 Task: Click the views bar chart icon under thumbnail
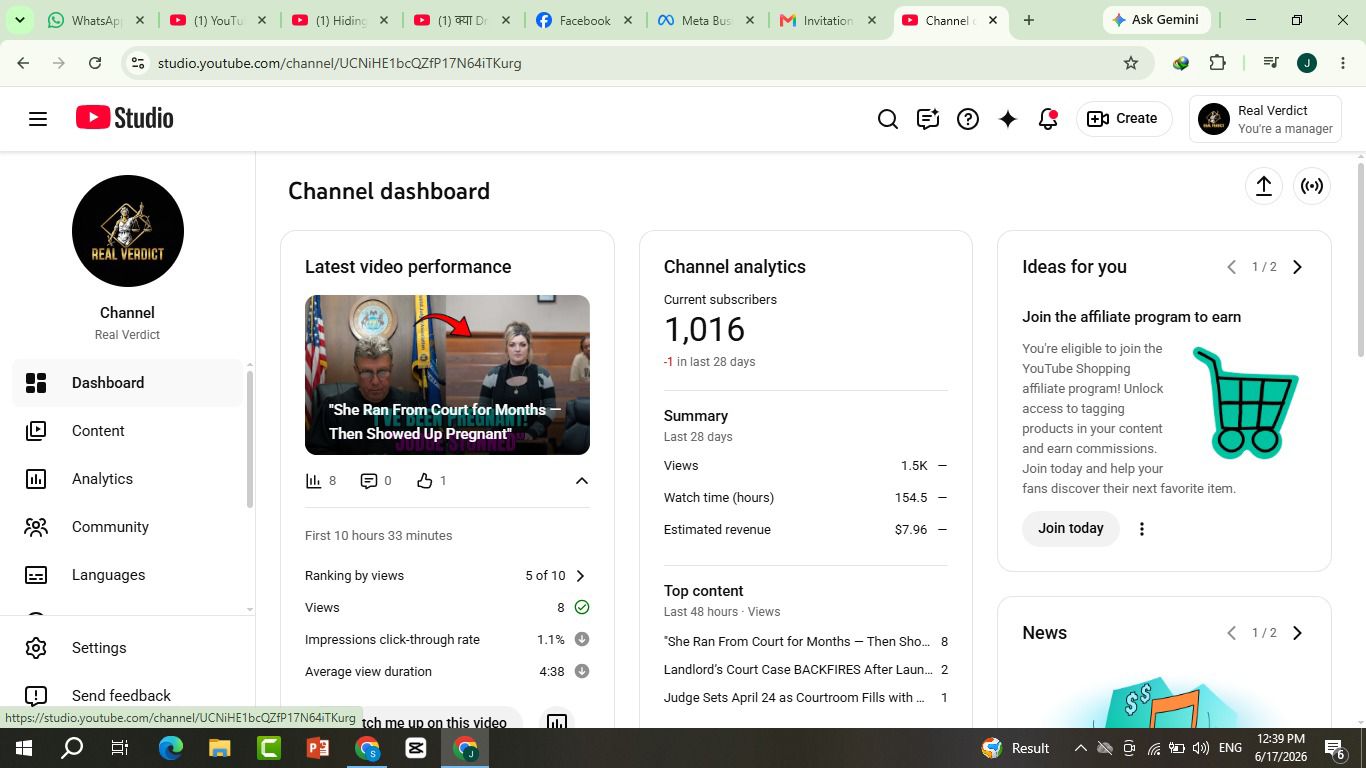tap(314, 481)
